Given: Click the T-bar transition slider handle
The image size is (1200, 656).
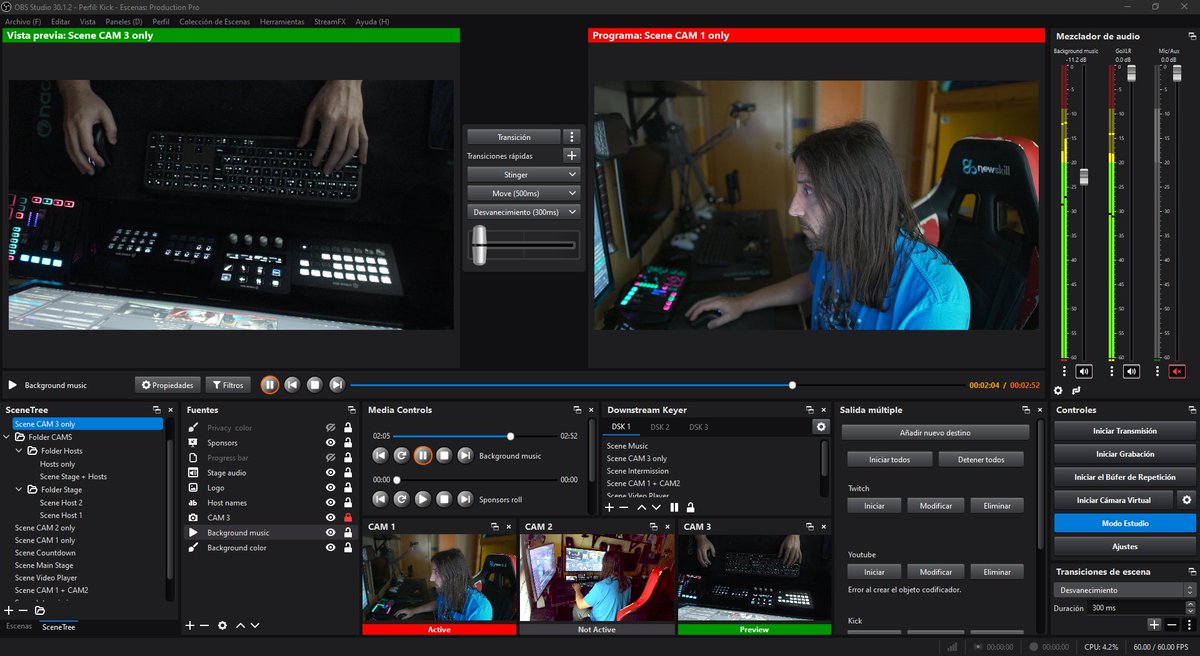Looking at the screenshot, I should pos(479,245).
